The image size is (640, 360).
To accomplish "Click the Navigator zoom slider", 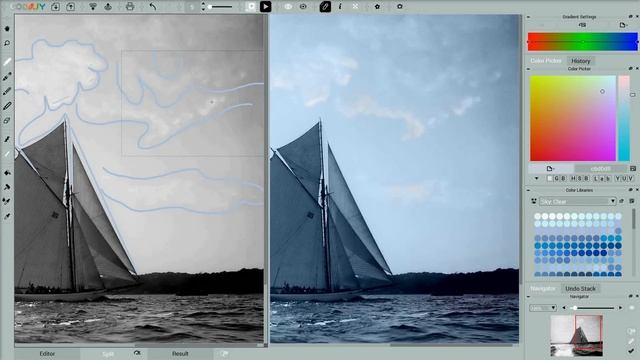I will 593,308.
